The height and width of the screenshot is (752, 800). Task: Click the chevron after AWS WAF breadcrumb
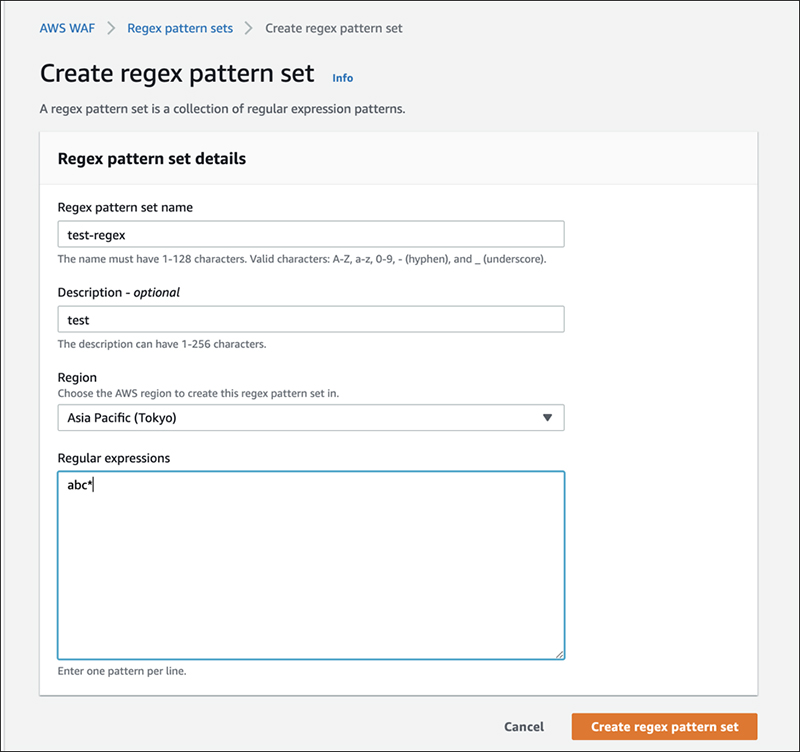click(x=111, y=28)
